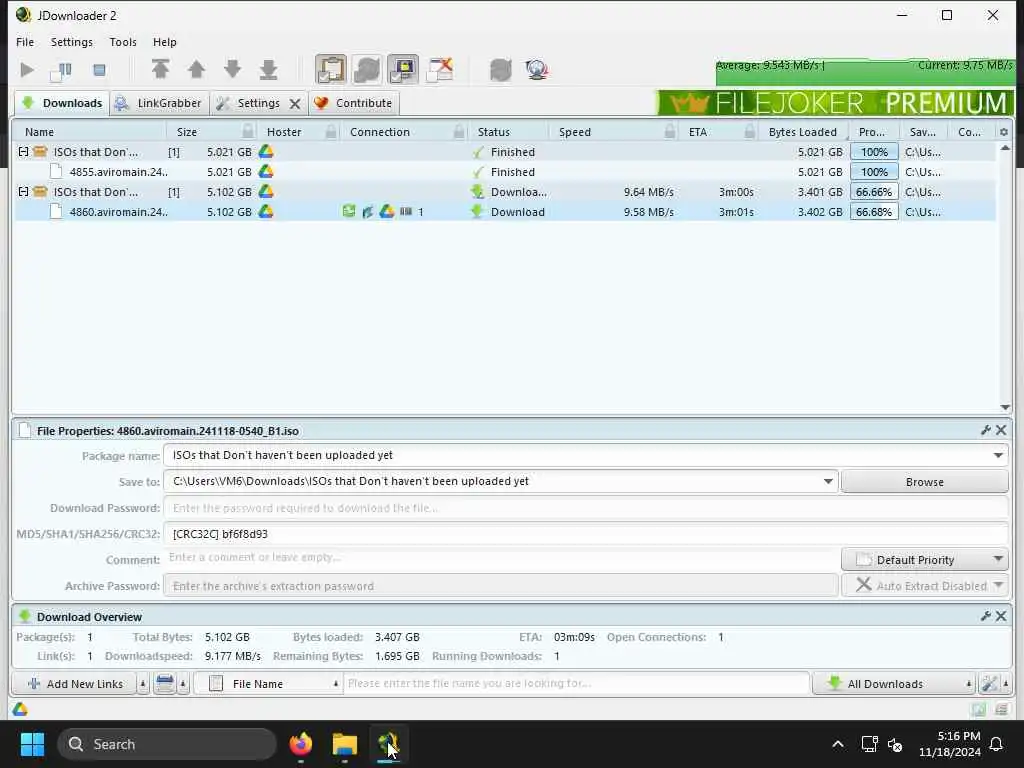
Task: Open the Help menu
Action: 165,42
